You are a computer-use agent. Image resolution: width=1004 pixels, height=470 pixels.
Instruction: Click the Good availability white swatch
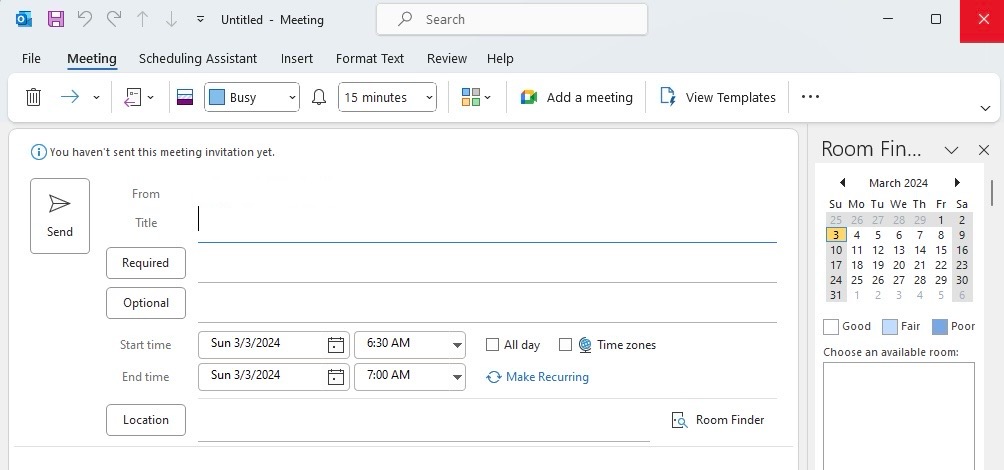[830, 327]
